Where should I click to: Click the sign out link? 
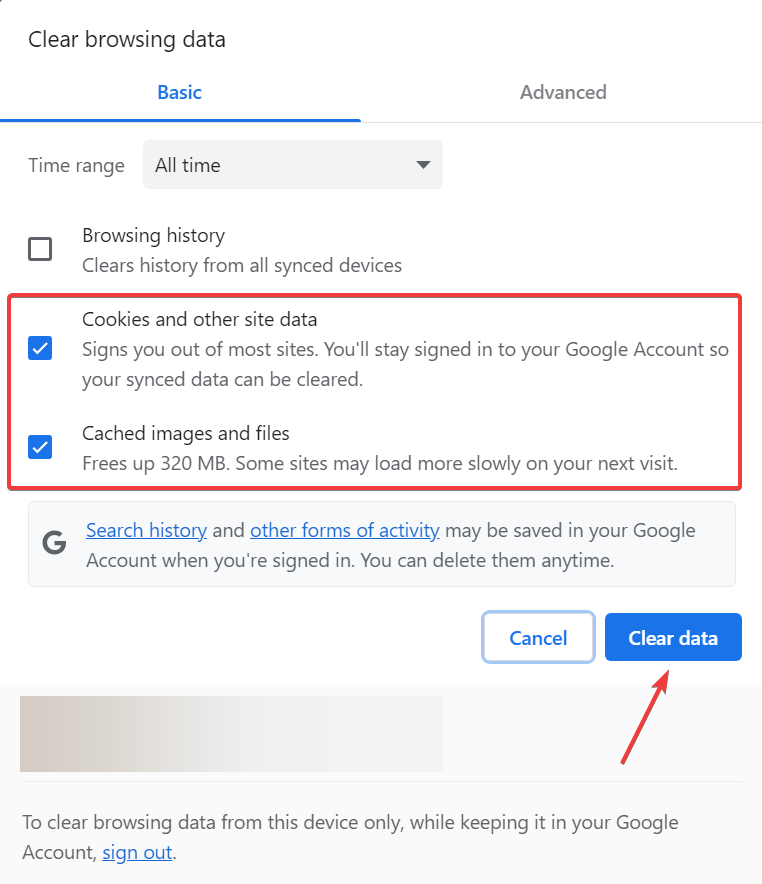[x=137, y=852]
